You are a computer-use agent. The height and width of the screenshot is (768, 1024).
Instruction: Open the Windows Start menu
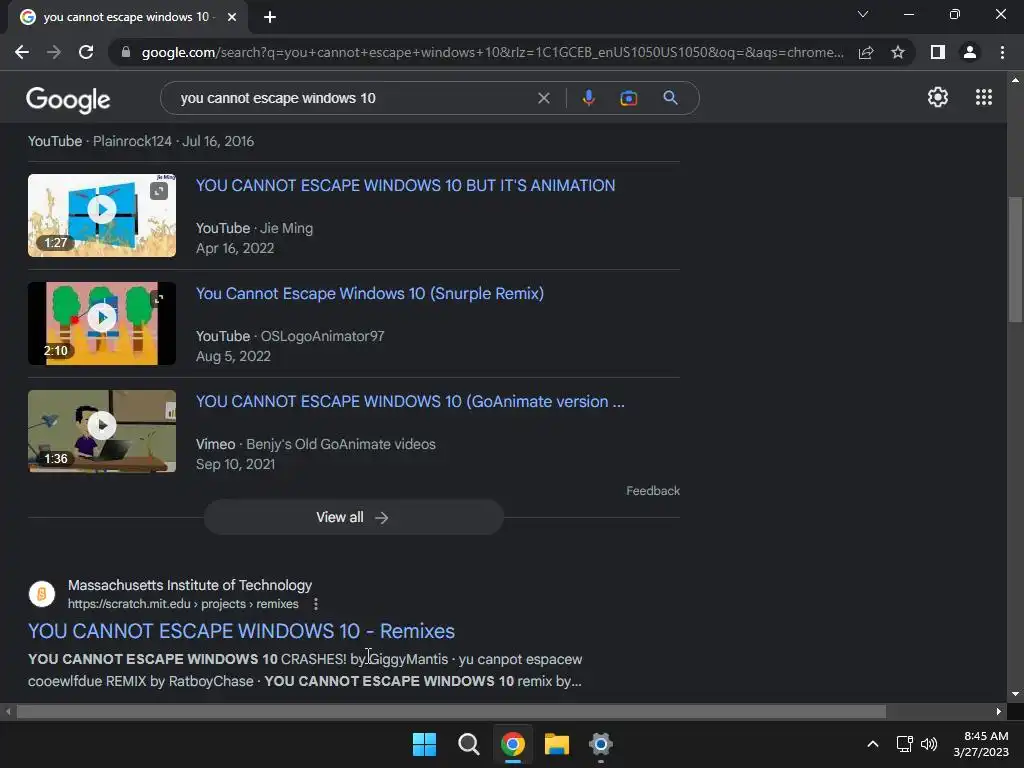(x=424, y=744)
